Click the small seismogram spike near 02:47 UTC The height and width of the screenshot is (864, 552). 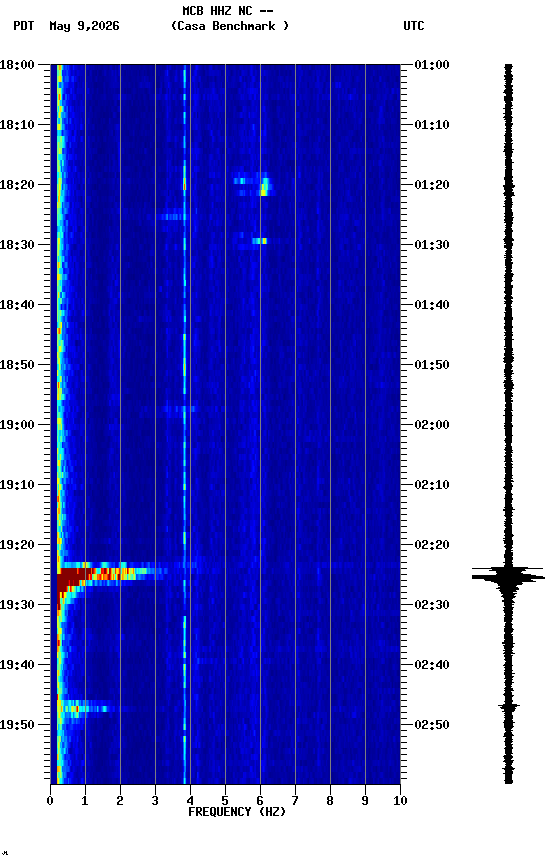coord(508,706)
